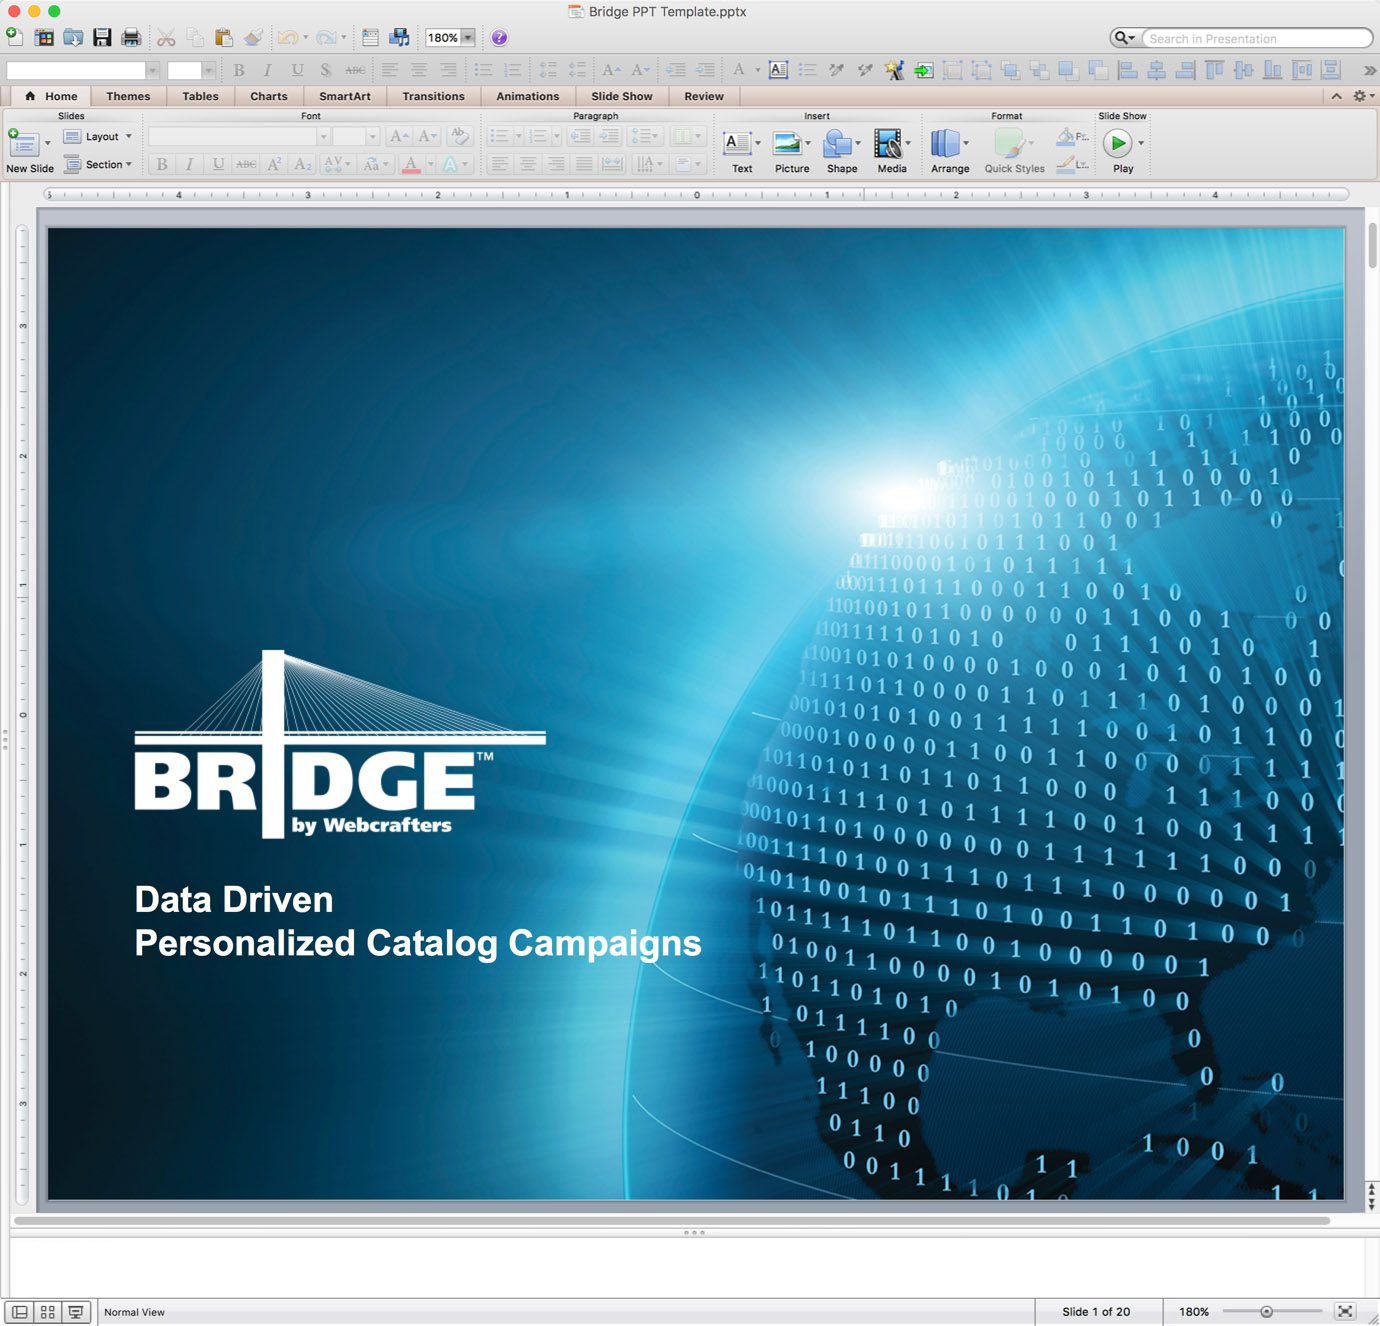Toggle italic formatting

(x=189, y=164)
